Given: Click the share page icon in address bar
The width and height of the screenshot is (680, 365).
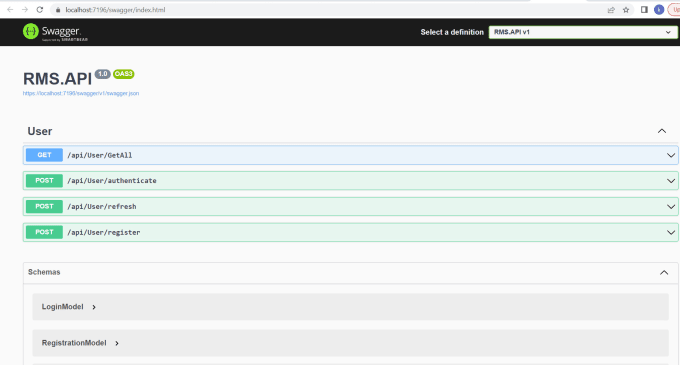Looking at the screenshot, I should (611, 10).
